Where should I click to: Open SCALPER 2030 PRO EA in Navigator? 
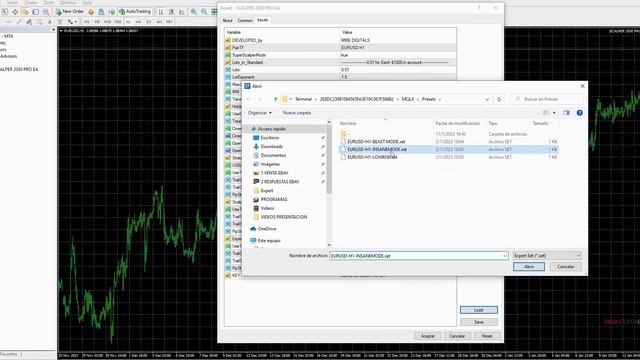point(19,69)
